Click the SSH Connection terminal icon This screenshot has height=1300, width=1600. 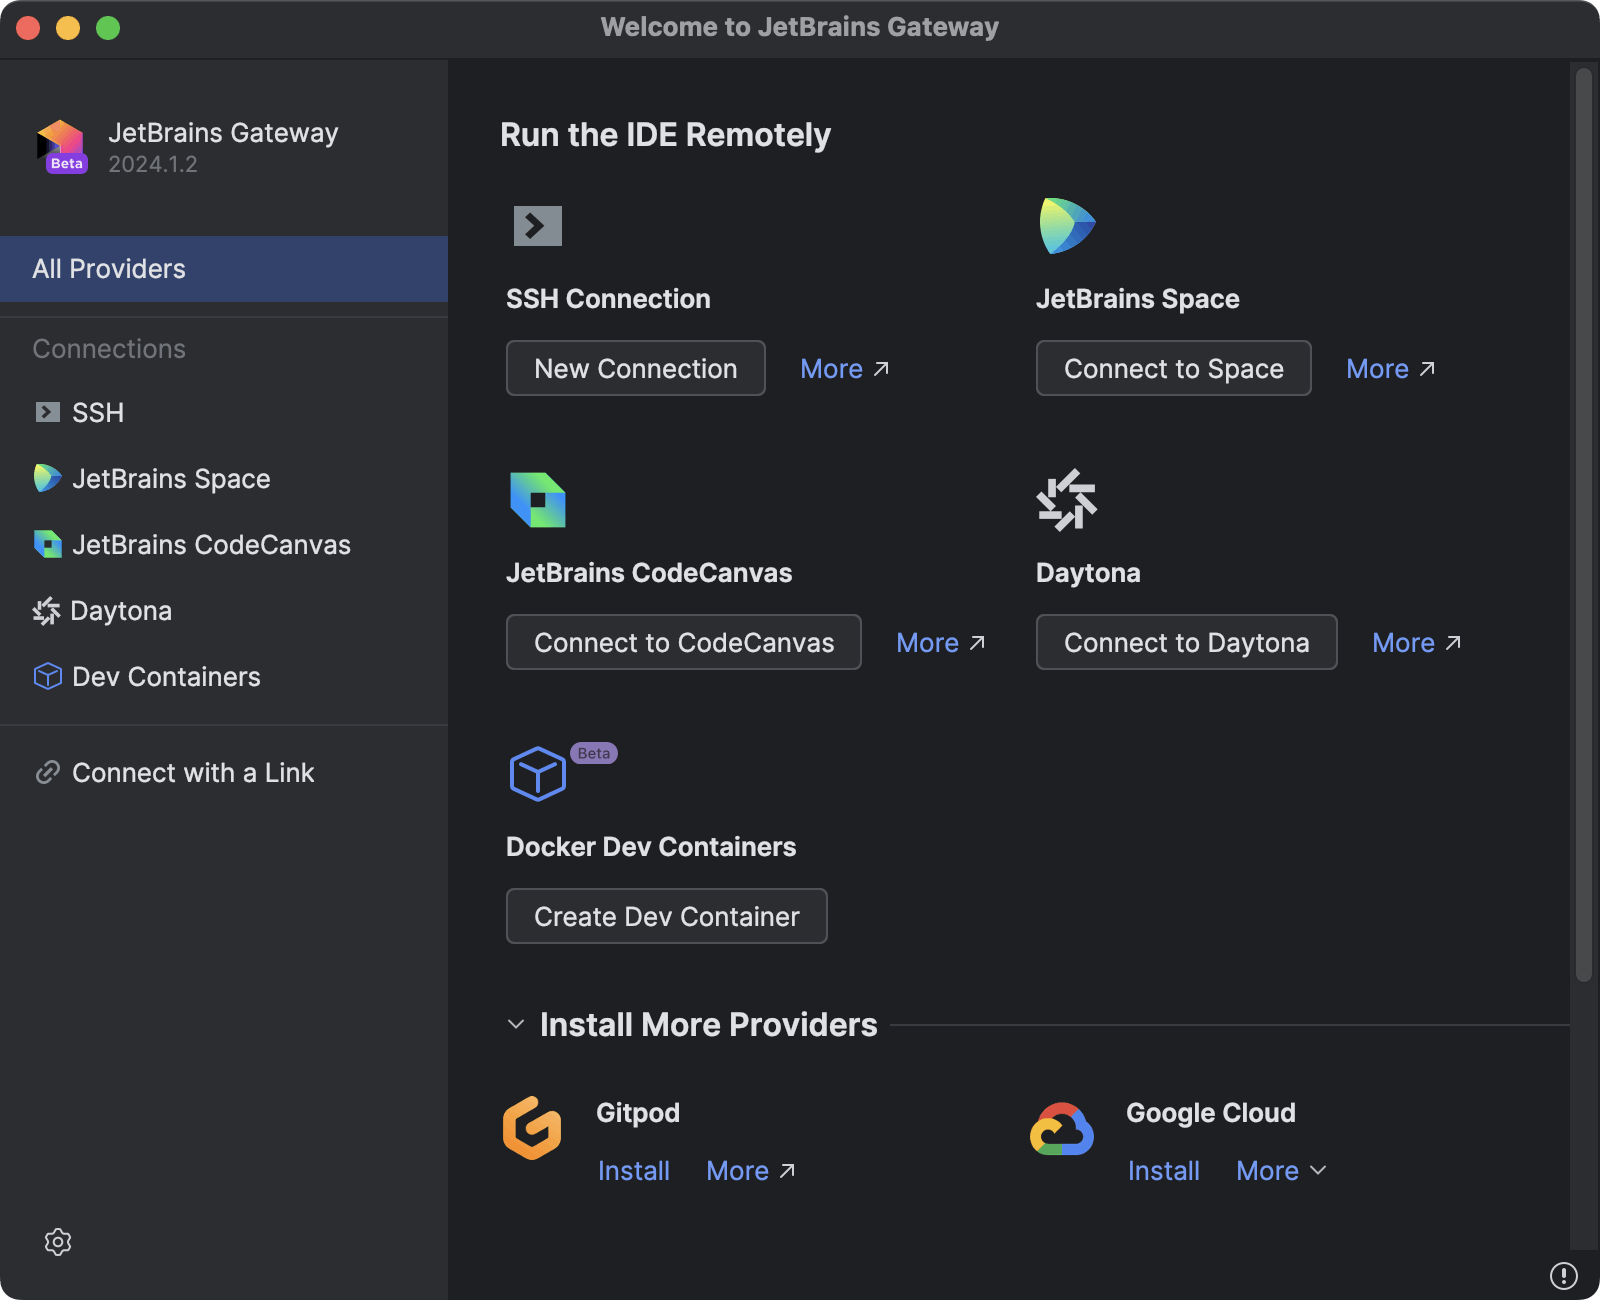pos(538,226)
